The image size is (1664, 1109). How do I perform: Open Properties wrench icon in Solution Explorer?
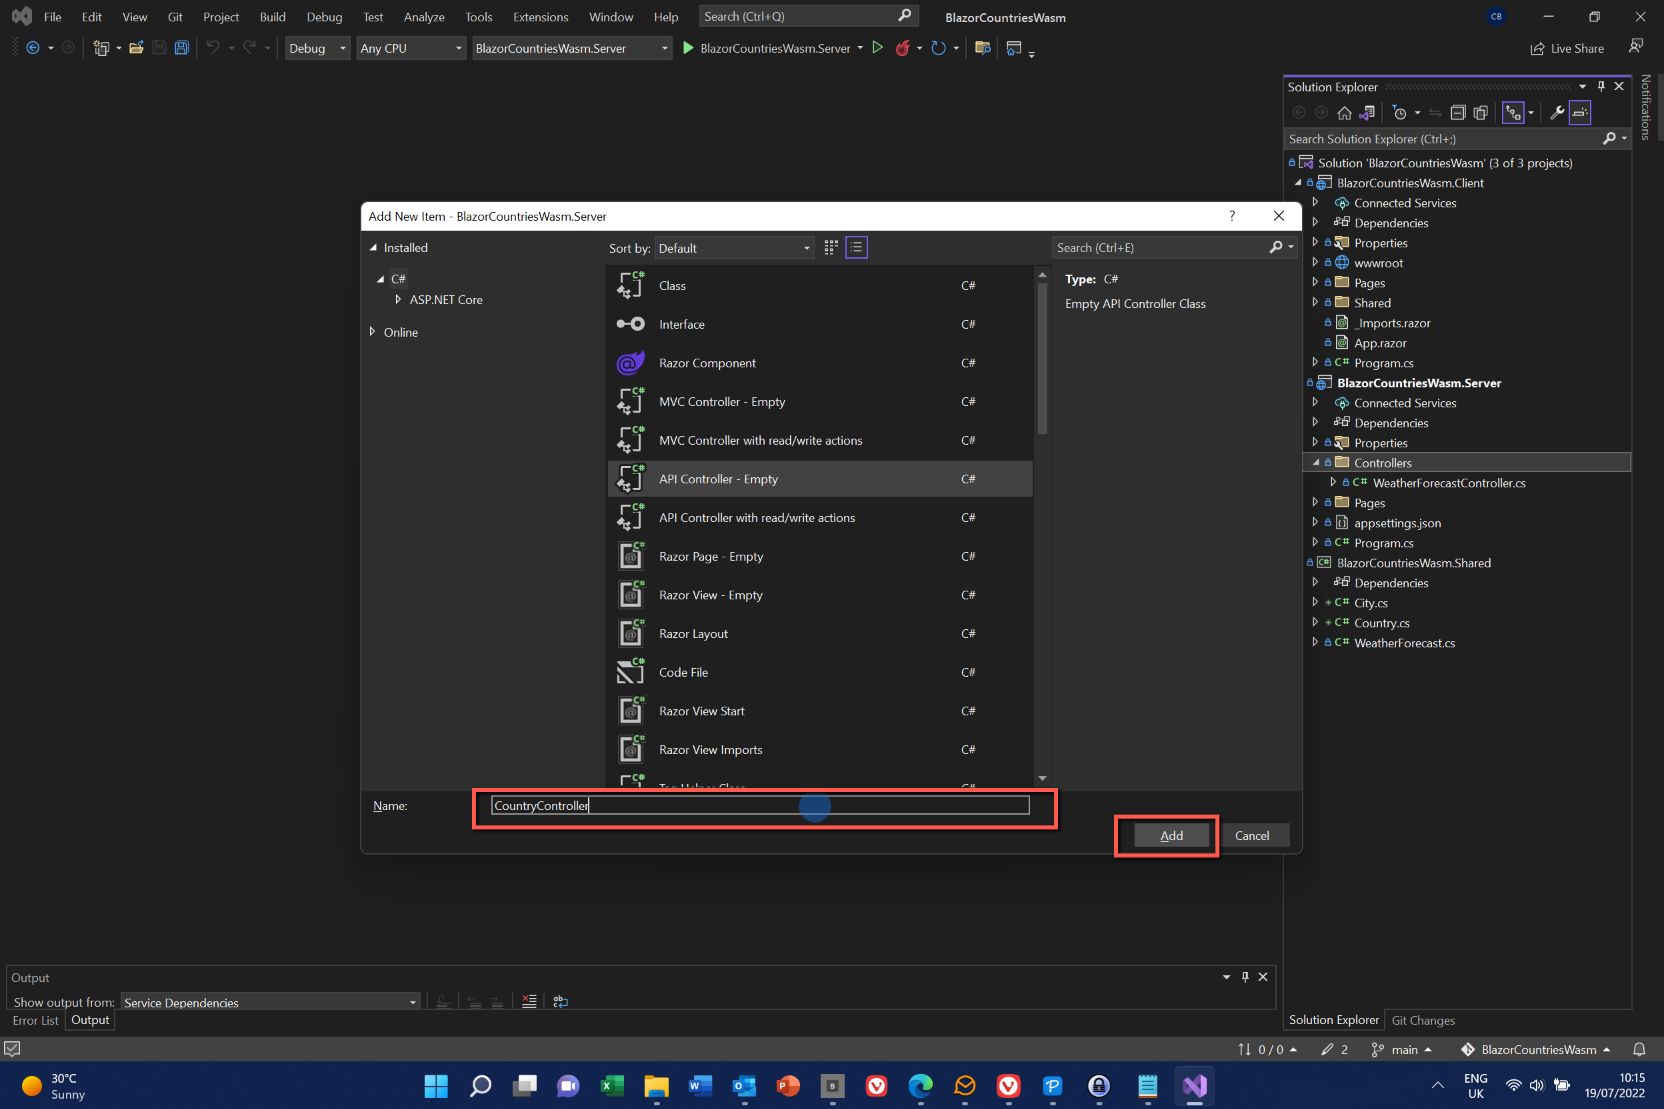point(1557,113)
